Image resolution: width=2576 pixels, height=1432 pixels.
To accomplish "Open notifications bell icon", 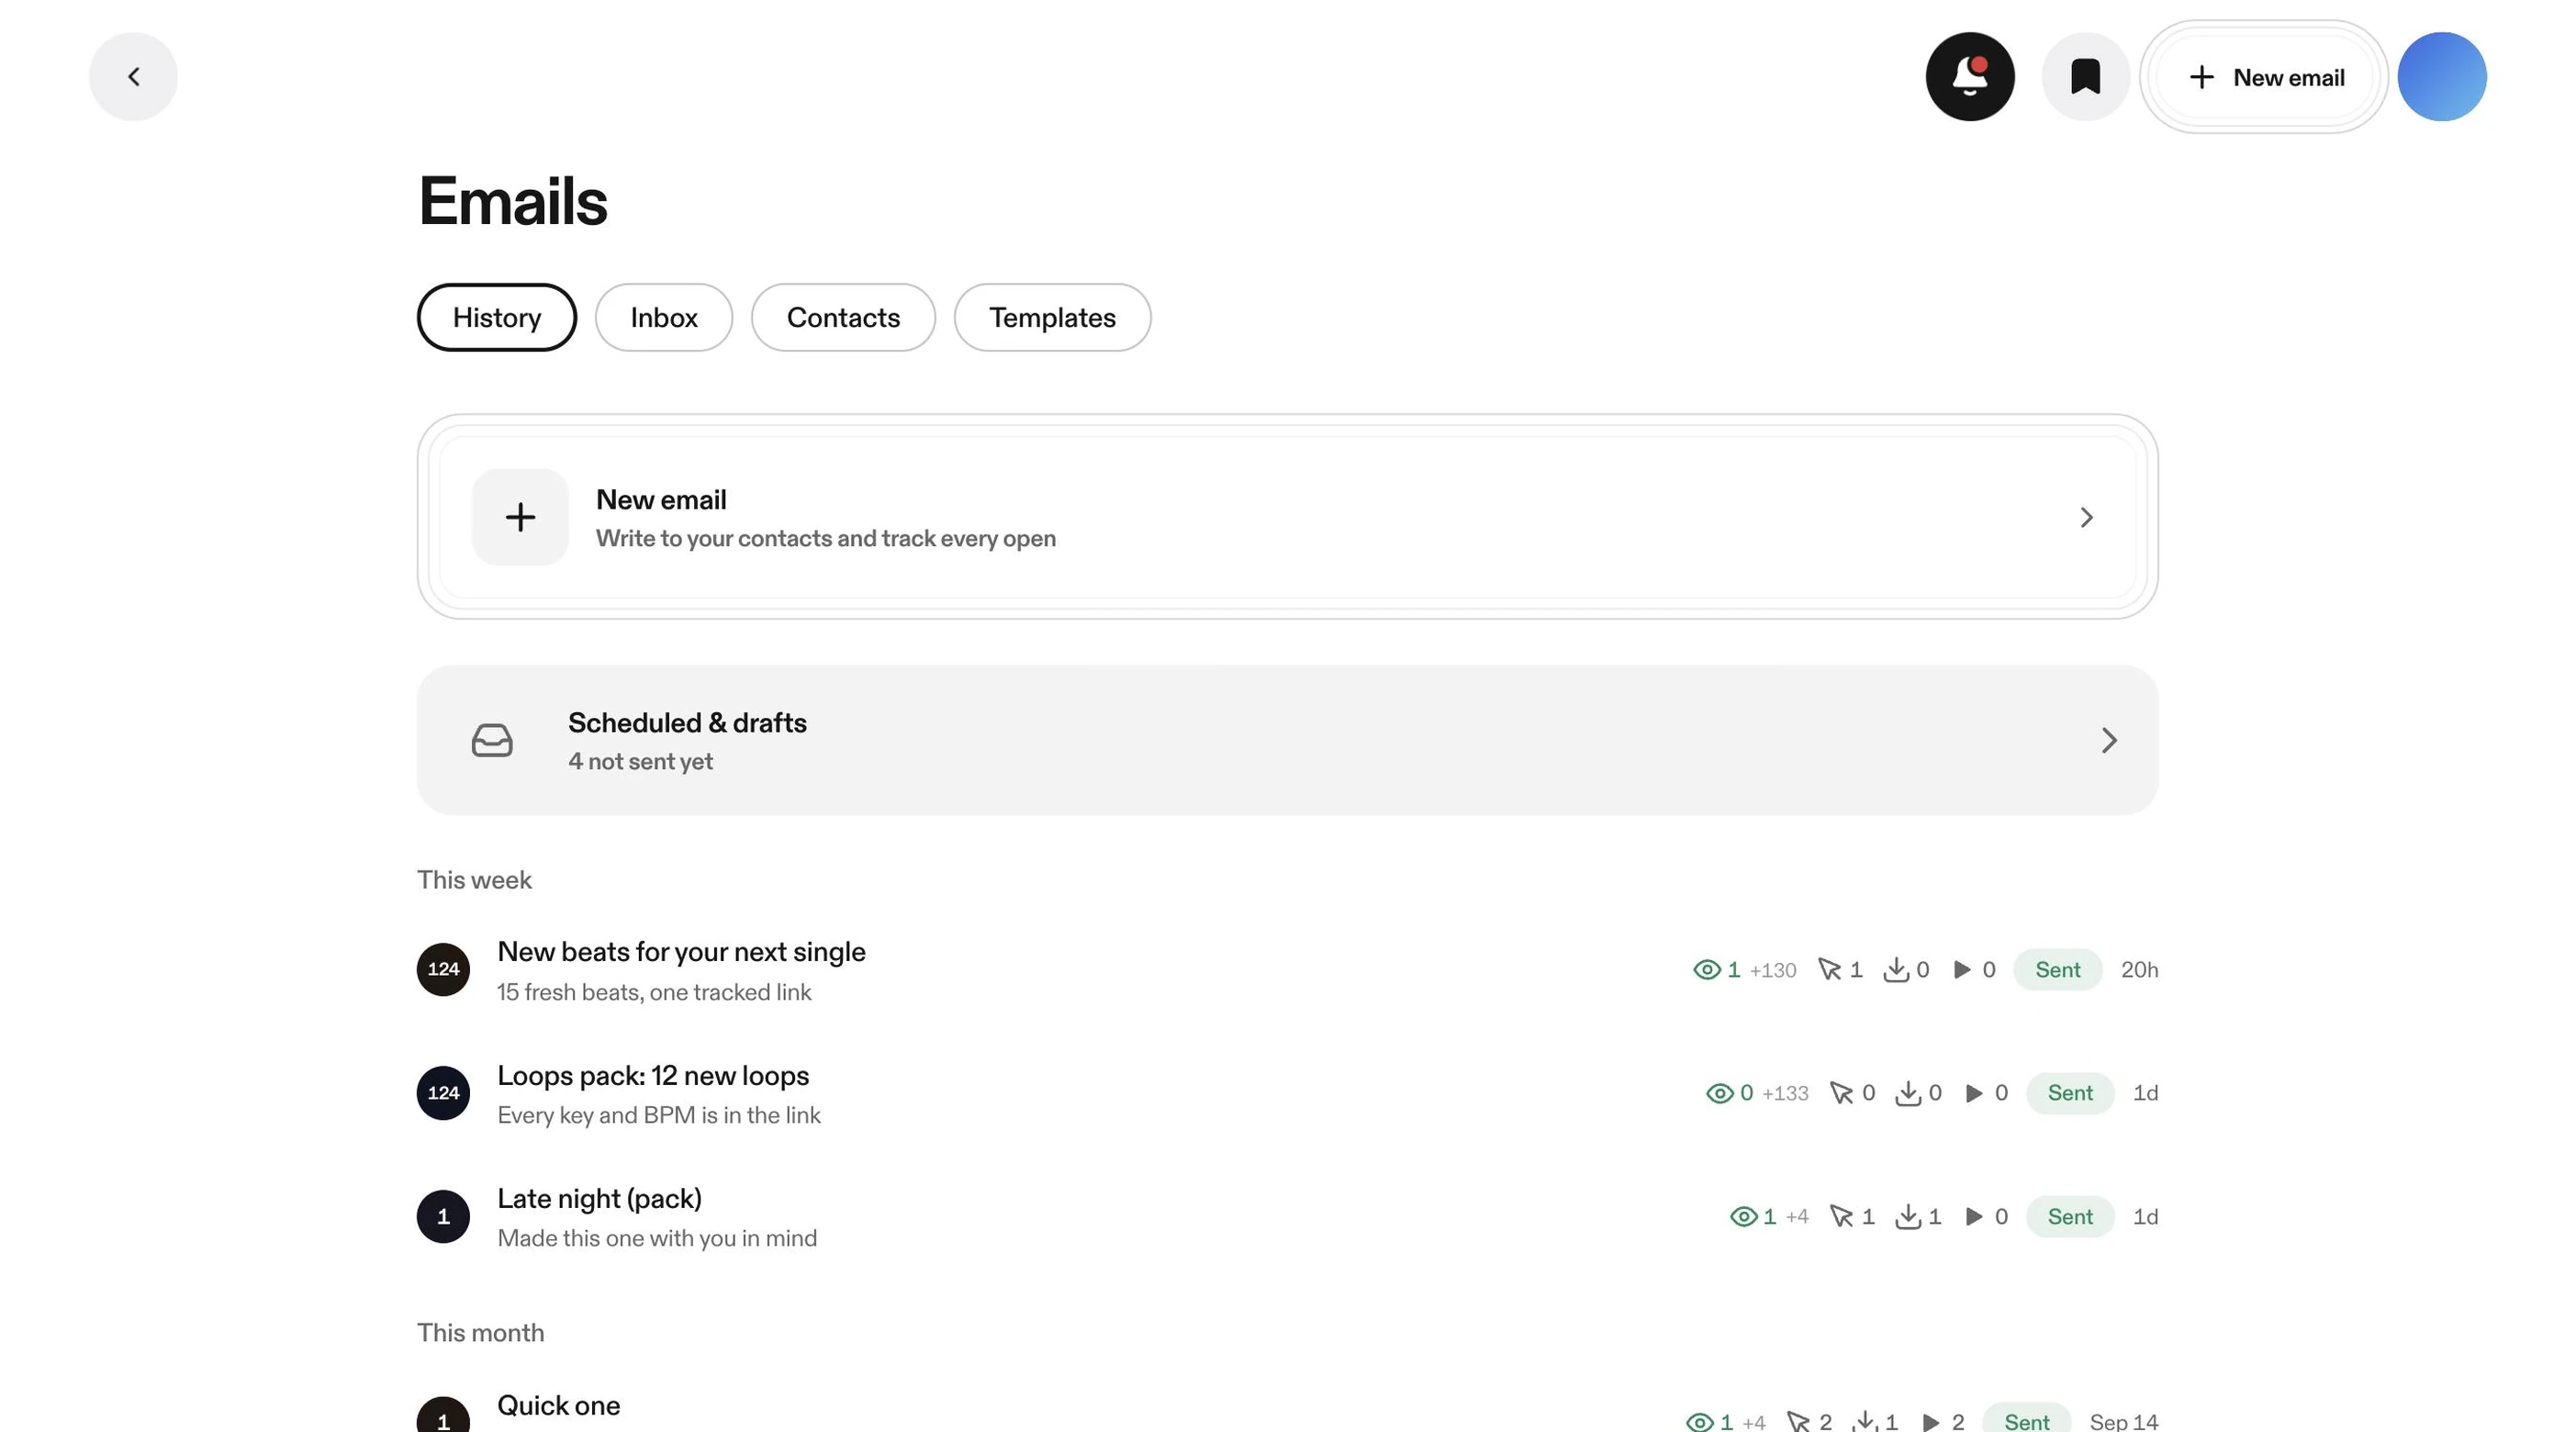I will (x=1970, y=77).
